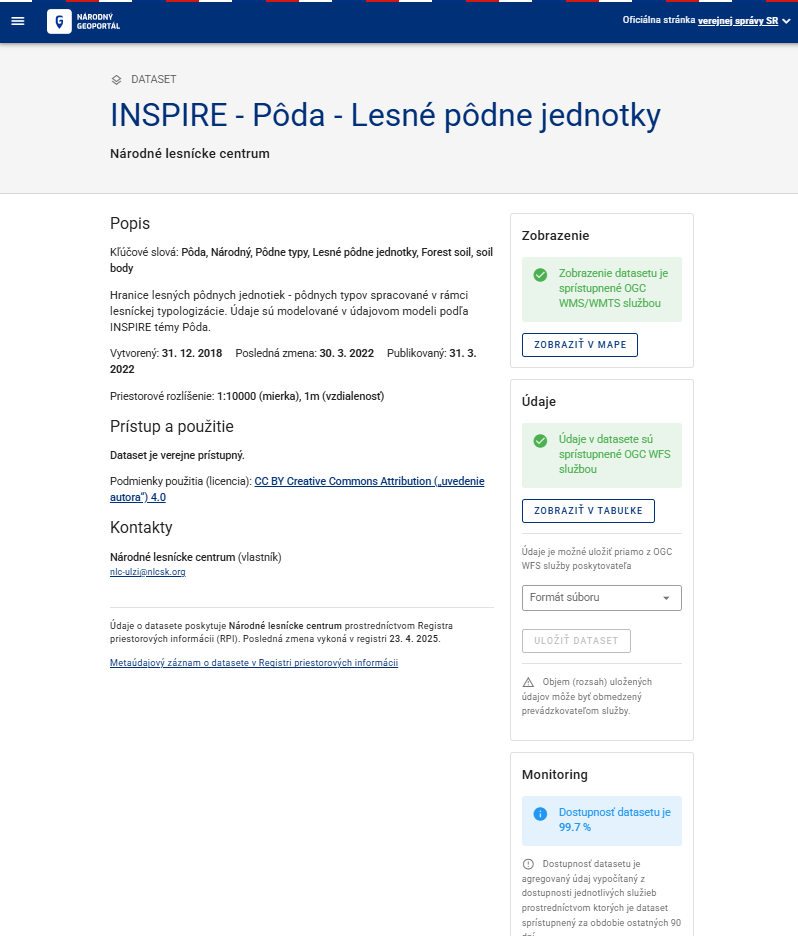Screen dimensions: 798x936
Task: Open the hamburger navigation menu
Action: coord(18,21)
